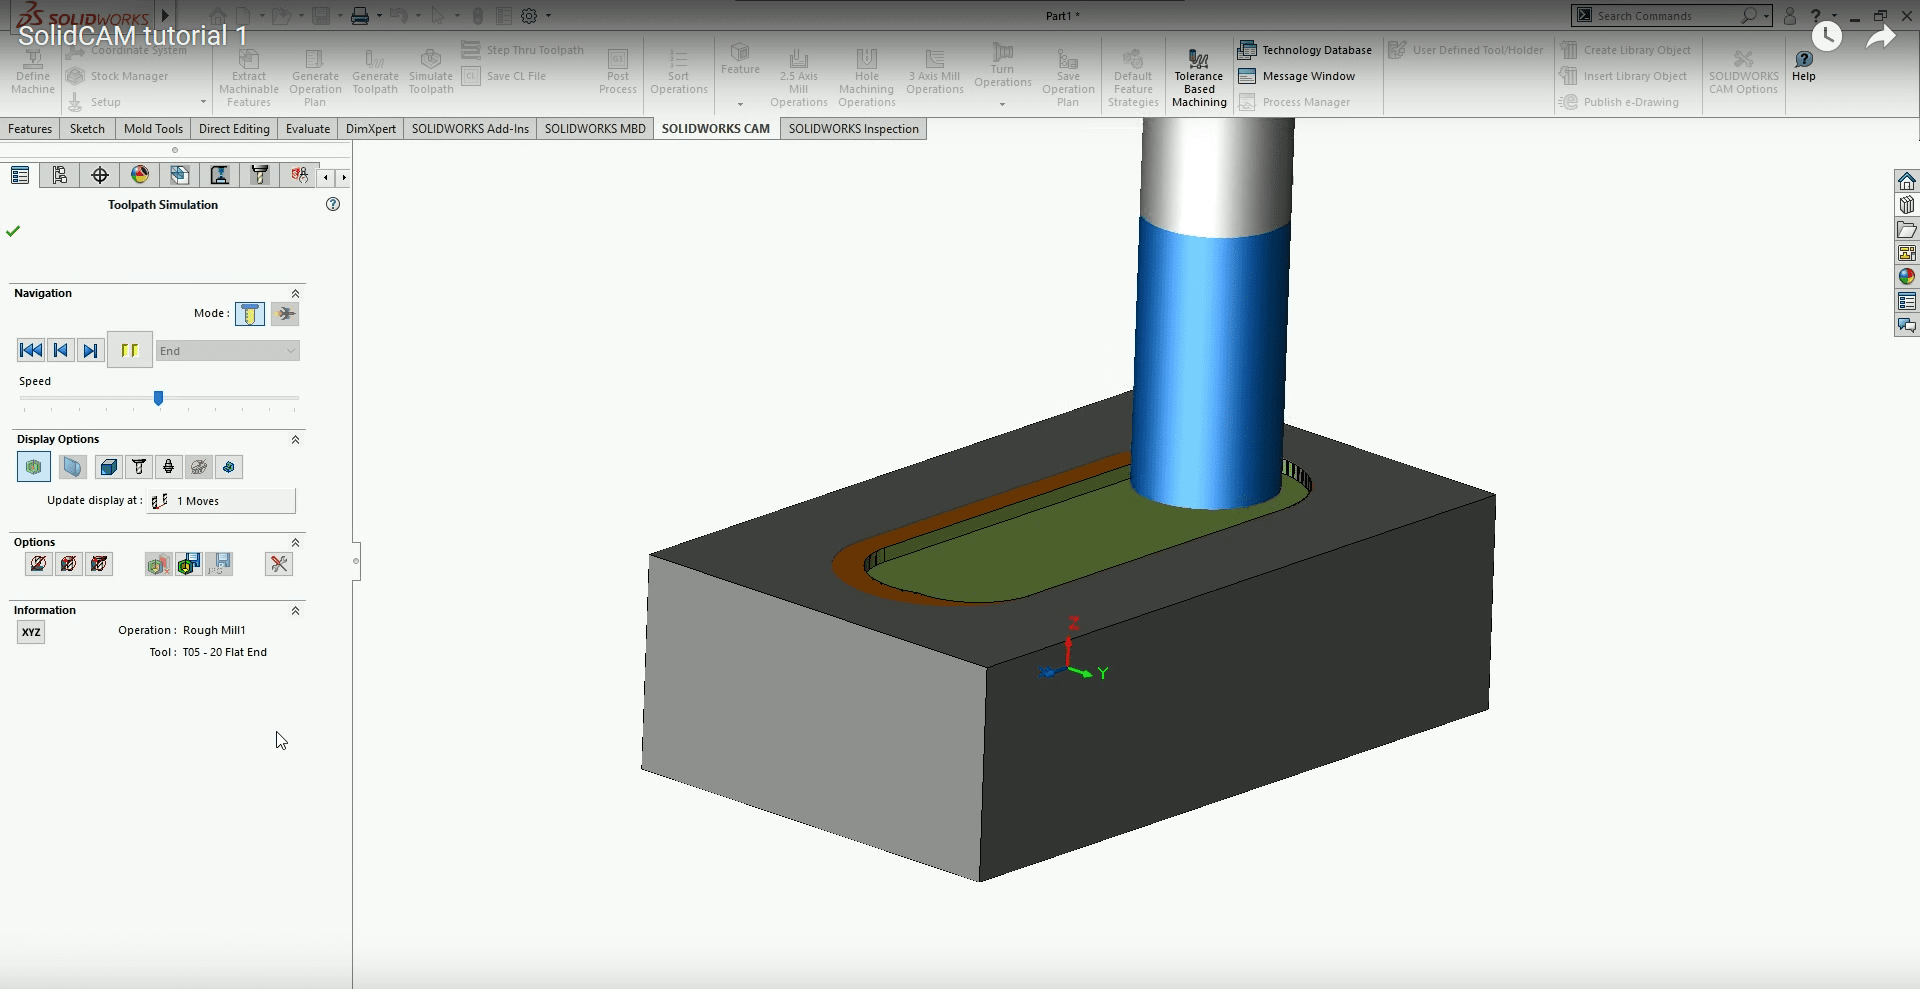Collapse the Navigation section
The height and width of the screenshot is (989, 1920).
click(295, 293)
